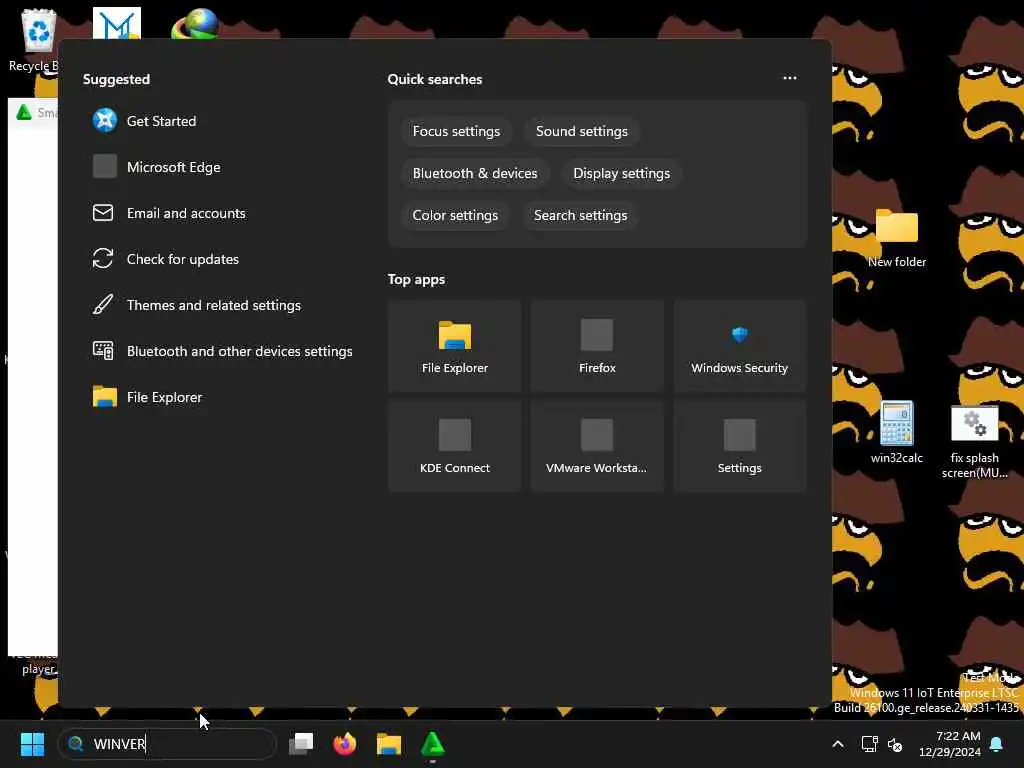This screenshot has height=768, width=1024.
Task: Select the blue M desktop icon
Action: (117, 24)
